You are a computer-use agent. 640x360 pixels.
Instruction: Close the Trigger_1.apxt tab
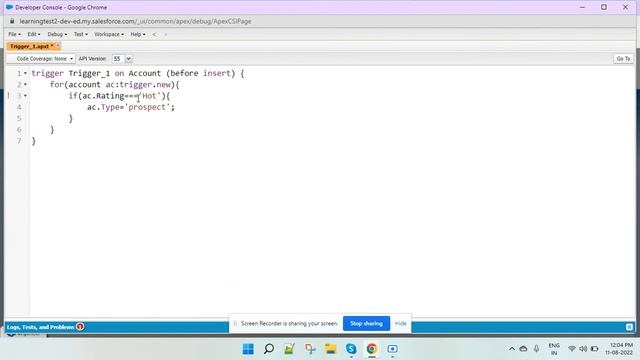58,46
